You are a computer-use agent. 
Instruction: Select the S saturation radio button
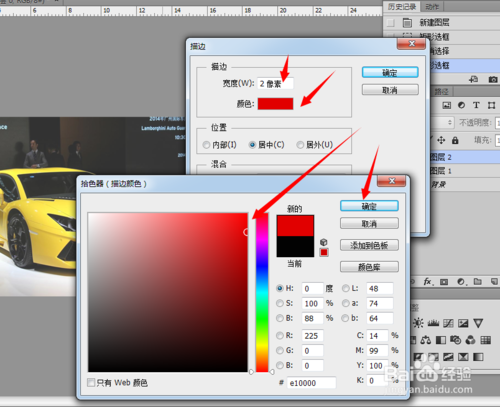tap(280, 303)
